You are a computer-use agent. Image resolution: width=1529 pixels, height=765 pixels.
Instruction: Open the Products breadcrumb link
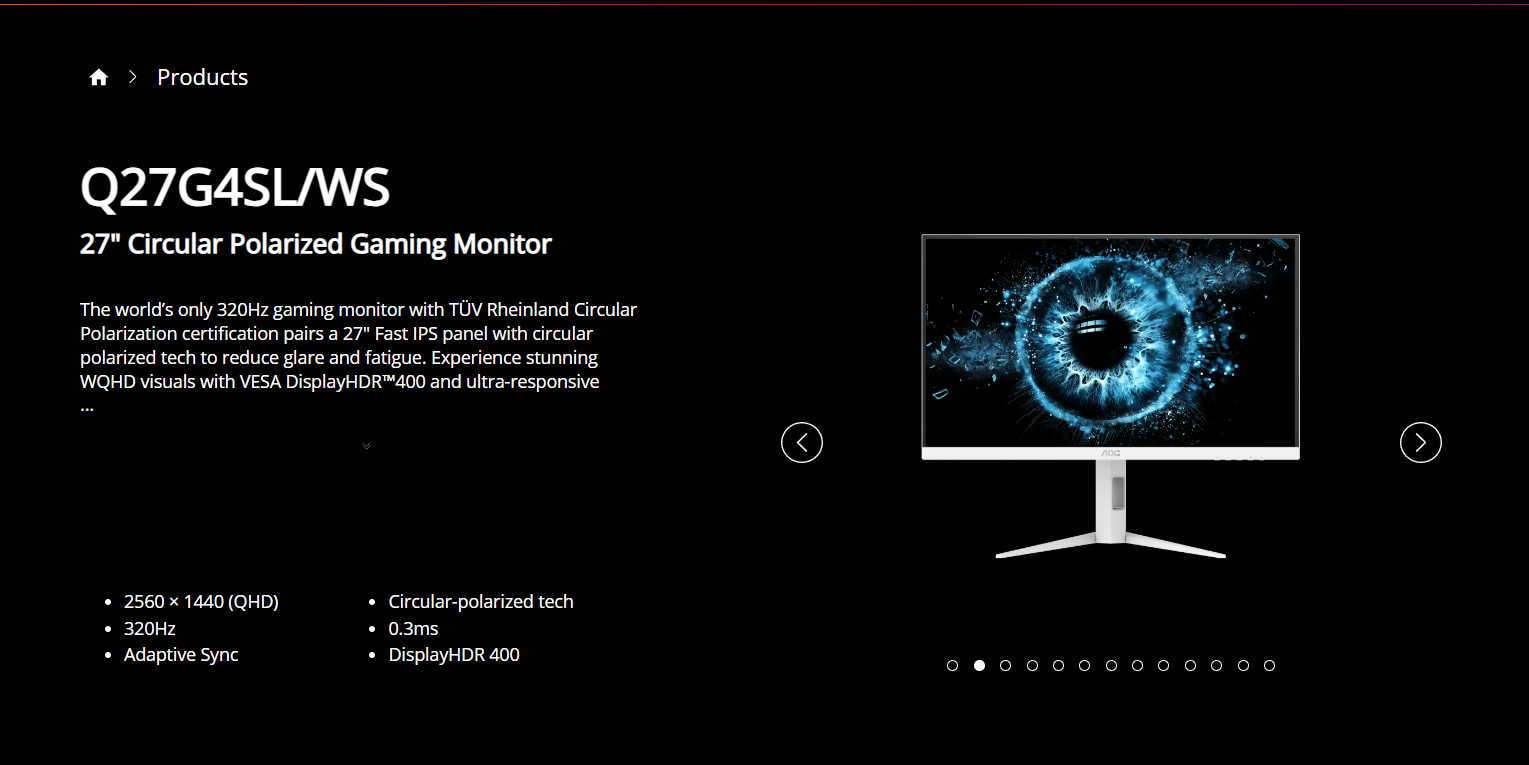(202, 77)
